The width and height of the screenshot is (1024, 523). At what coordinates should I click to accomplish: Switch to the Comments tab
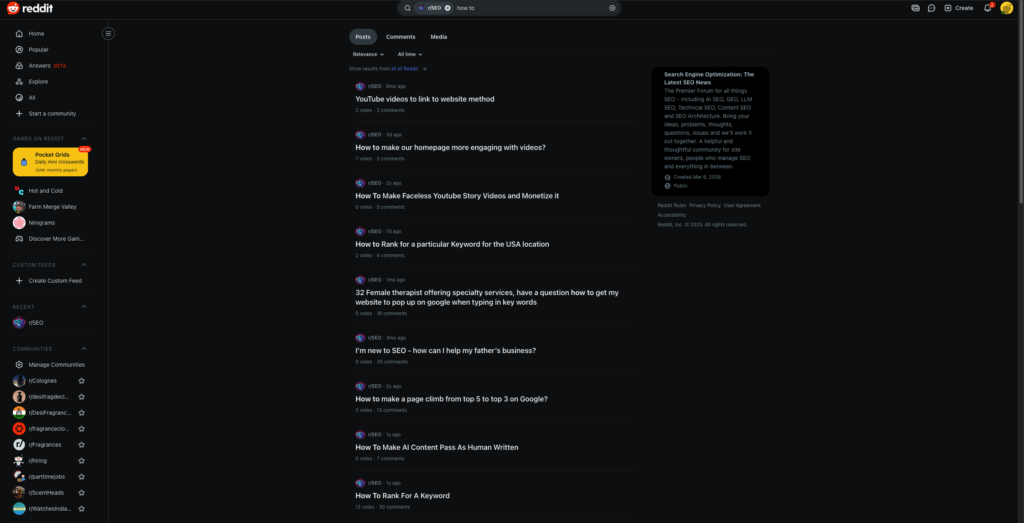point(400,37)
